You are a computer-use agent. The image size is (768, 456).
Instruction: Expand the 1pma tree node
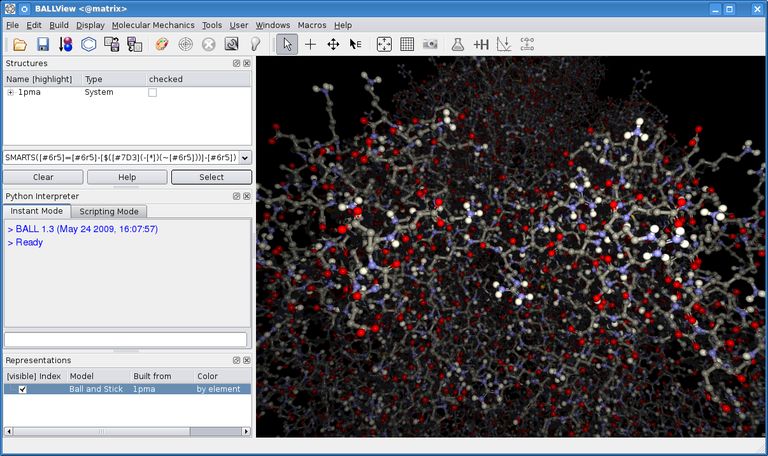pyautogui.click(x=10, y=92)
